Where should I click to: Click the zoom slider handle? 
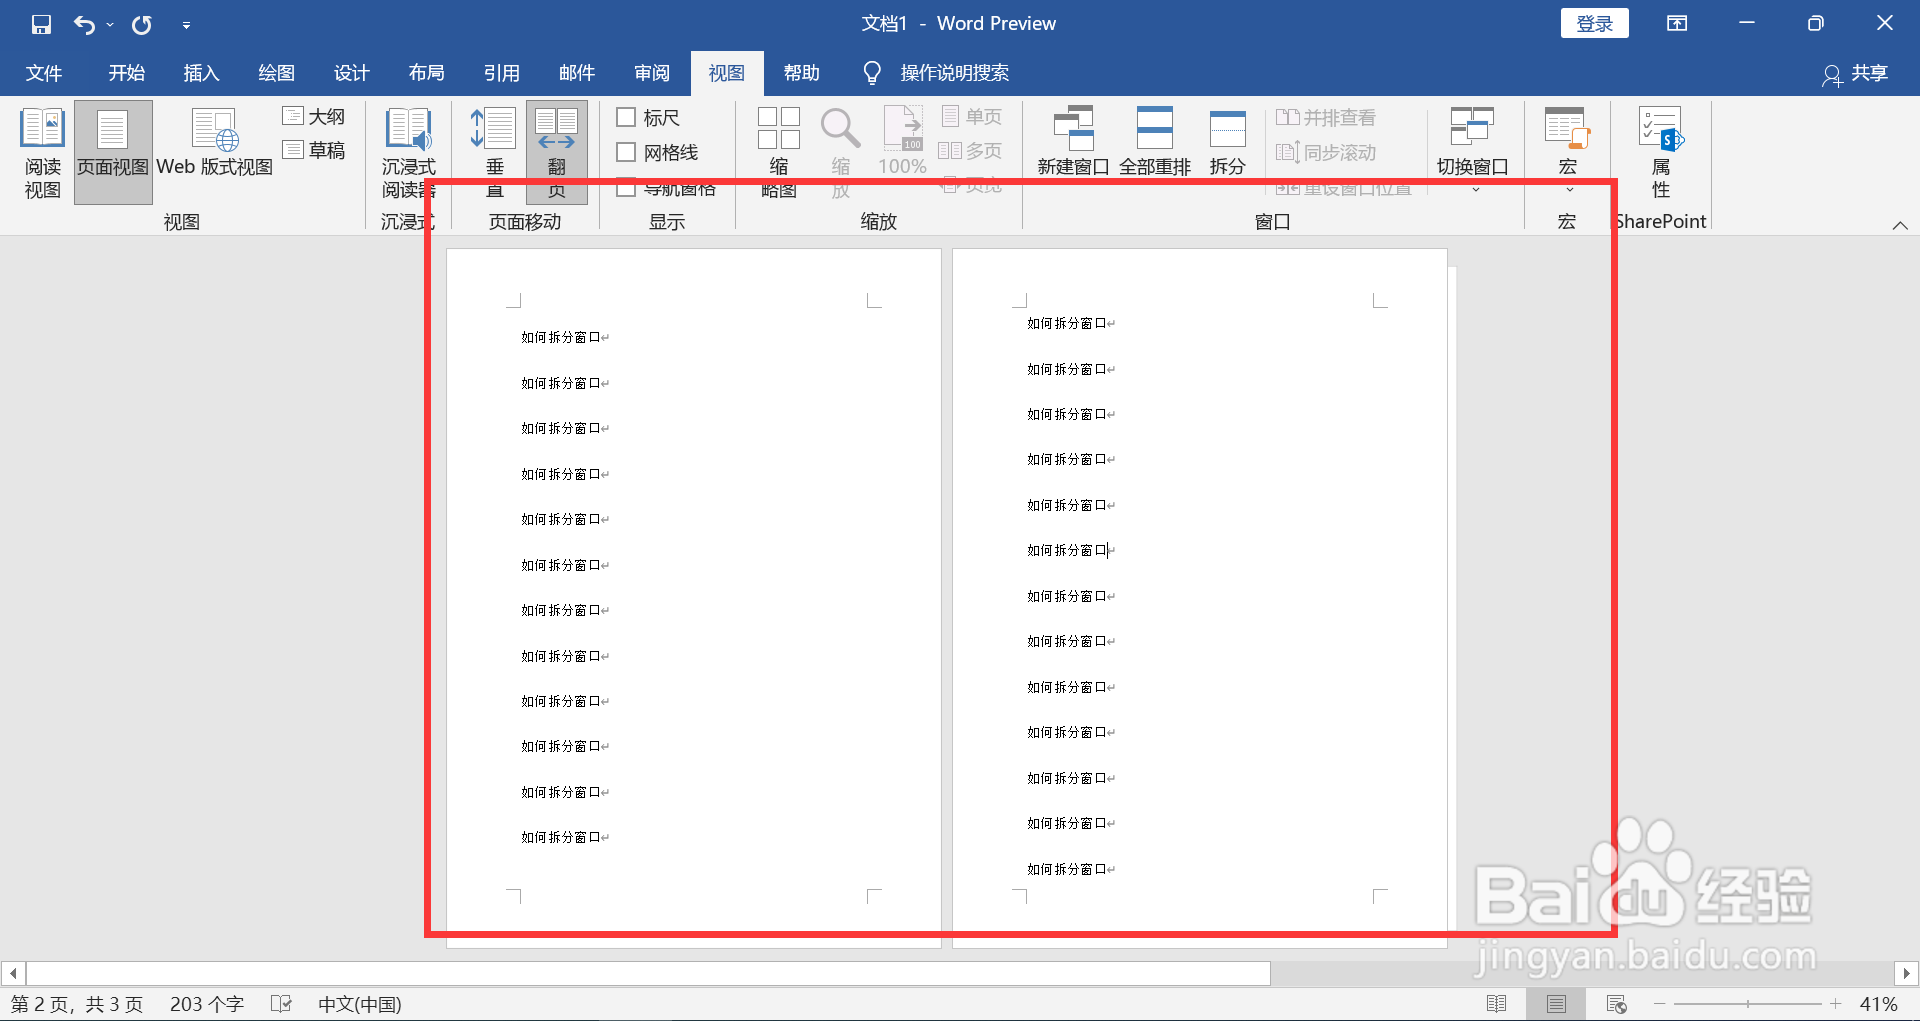pos(1748,1004)
